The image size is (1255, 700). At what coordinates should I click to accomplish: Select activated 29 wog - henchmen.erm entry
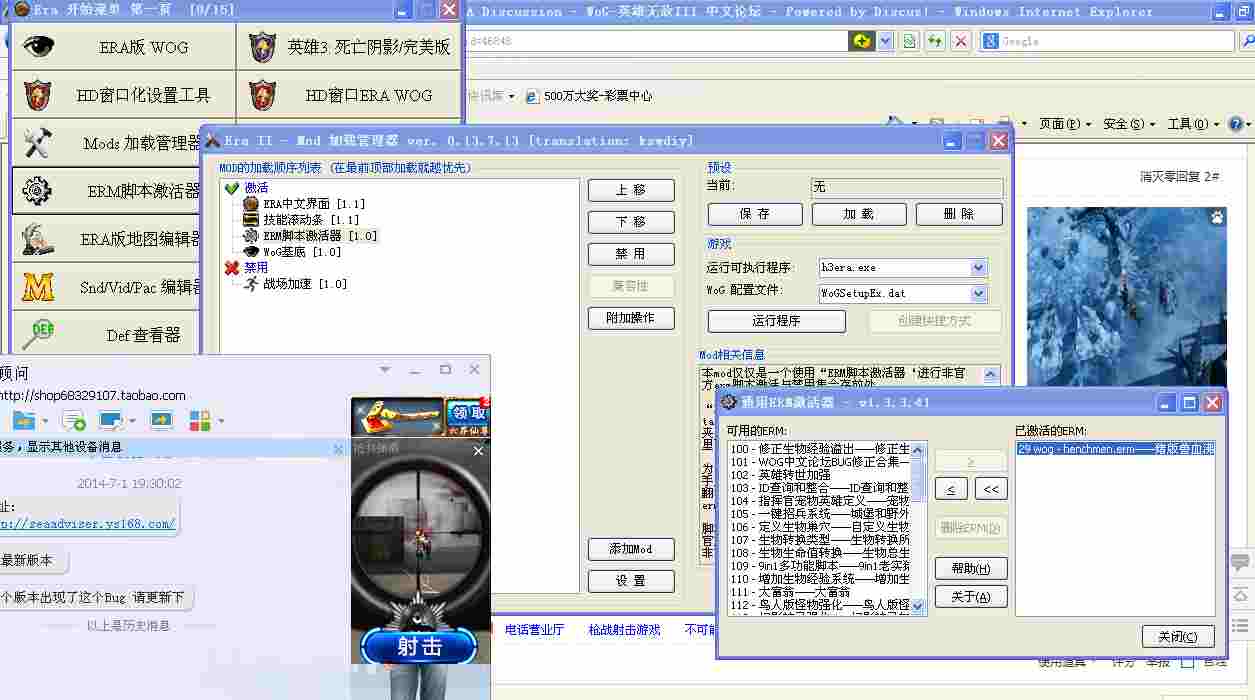point(1115,450)
